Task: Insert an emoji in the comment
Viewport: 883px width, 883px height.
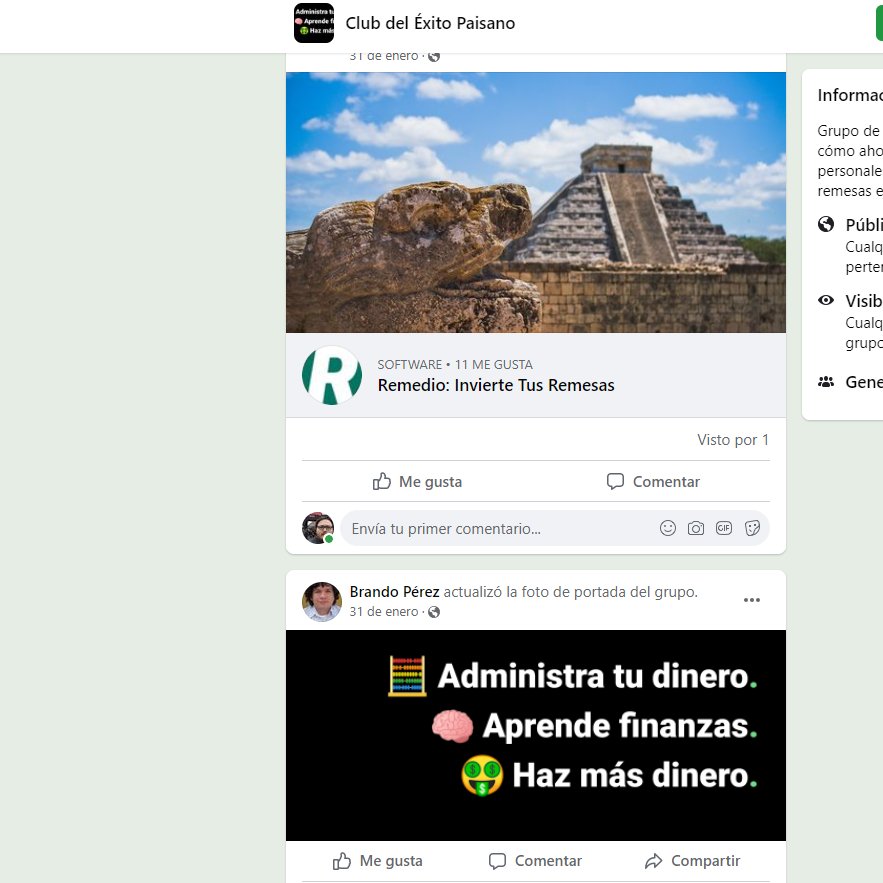Action: tap(667, 528)
